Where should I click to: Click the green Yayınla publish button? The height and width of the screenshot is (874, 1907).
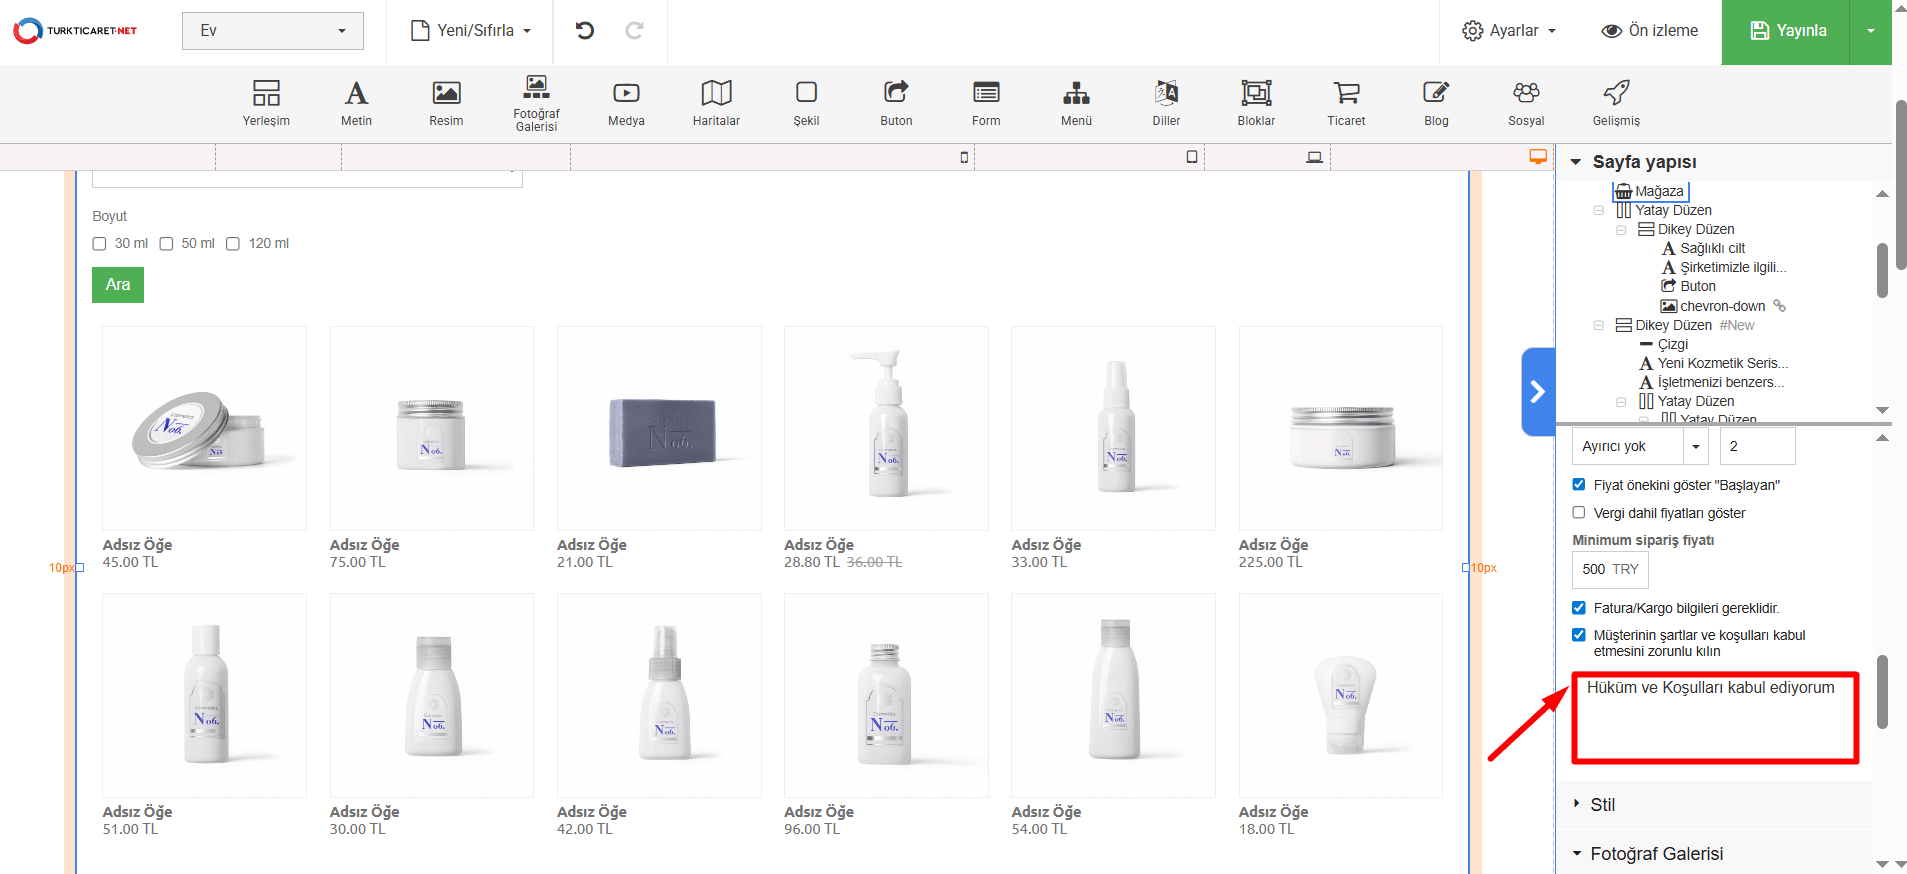pos(1787,31)
